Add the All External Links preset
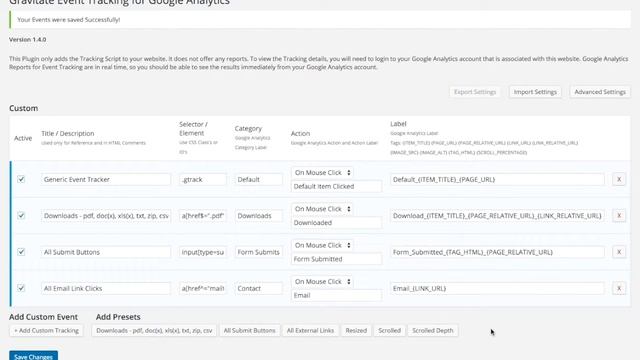This screenshot has width=640, height=360. (x=310, y=331)
